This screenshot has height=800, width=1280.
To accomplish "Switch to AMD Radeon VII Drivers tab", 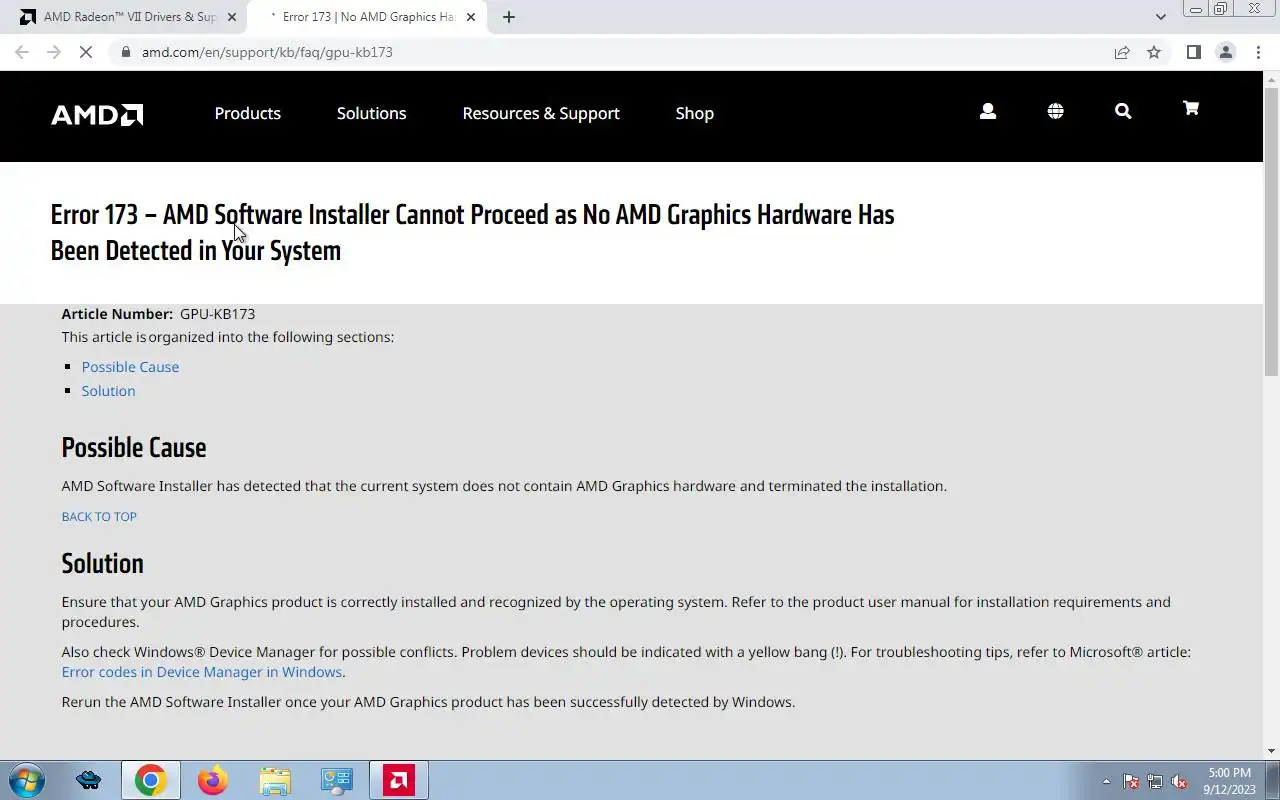I will coord(125,17).
